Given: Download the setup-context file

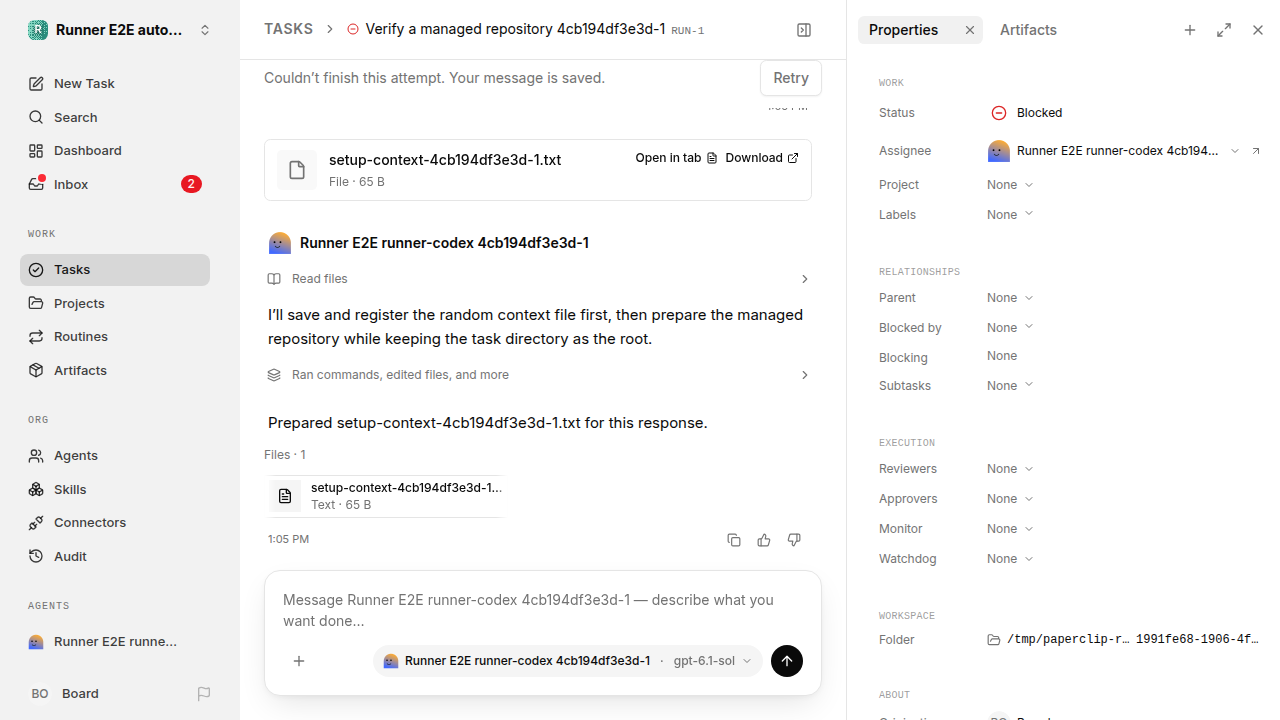Looking at the screenshot, I should [762, 158].
